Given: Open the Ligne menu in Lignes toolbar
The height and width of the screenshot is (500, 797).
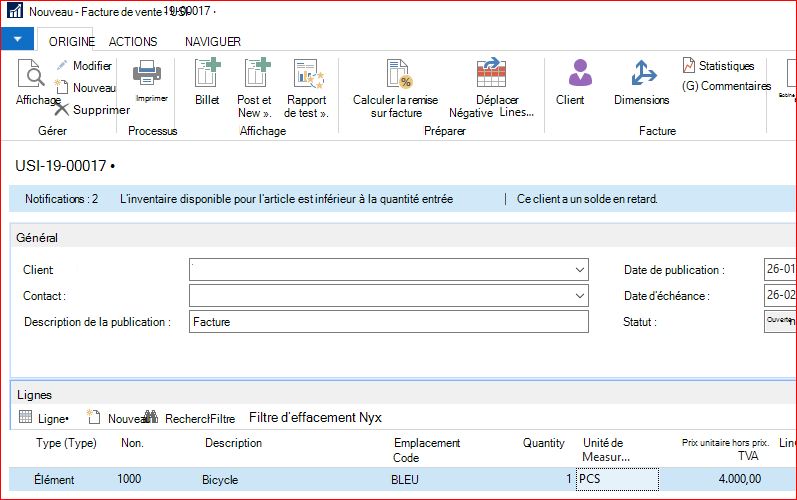Looking at the screenshot, I should (44, 418).
